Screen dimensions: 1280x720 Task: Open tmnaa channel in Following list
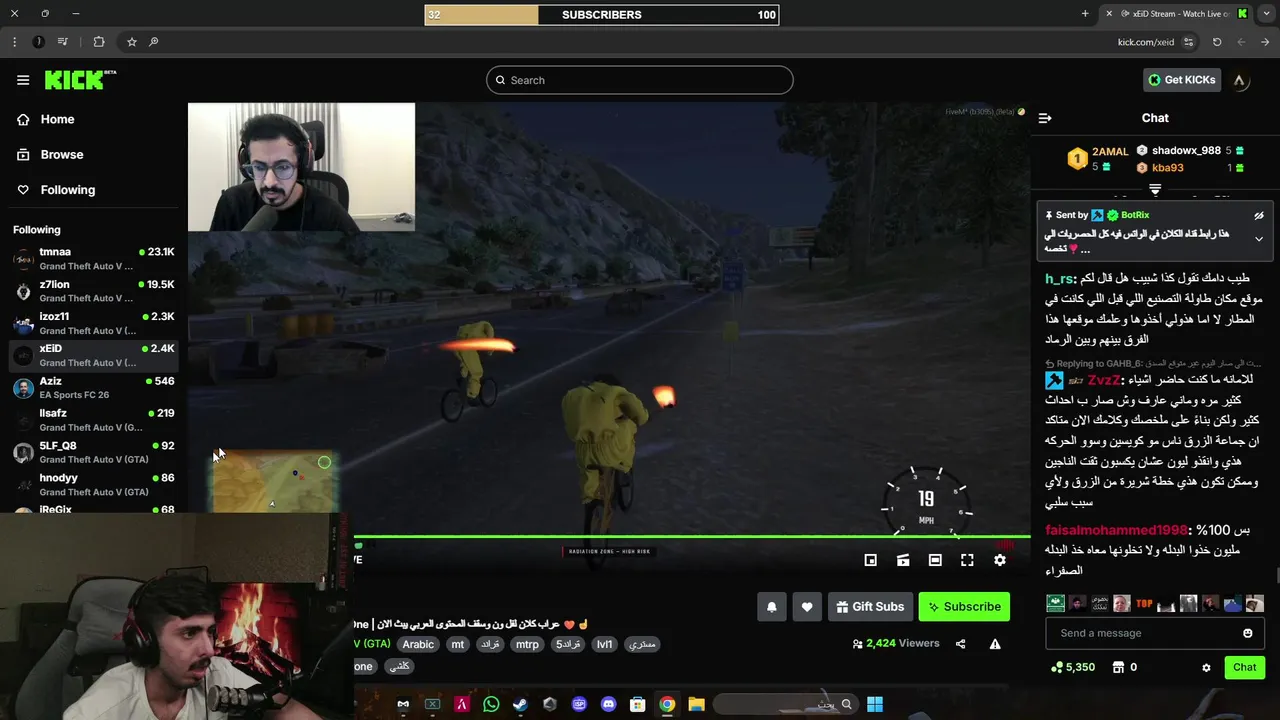coord(94,259)
